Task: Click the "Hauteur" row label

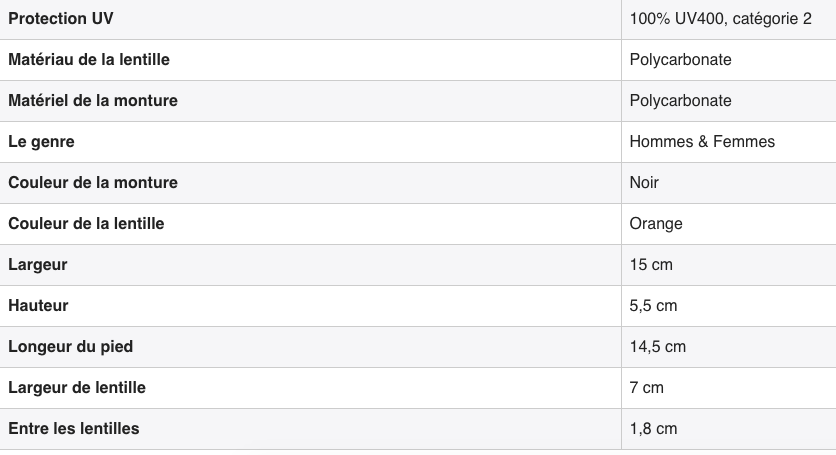Action: pos(38,306)
